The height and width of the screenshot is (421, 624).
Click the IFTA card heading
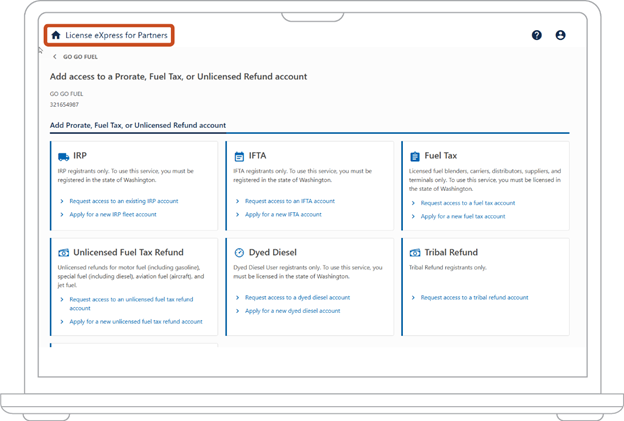pyautogui.click(x=257, y=156)
